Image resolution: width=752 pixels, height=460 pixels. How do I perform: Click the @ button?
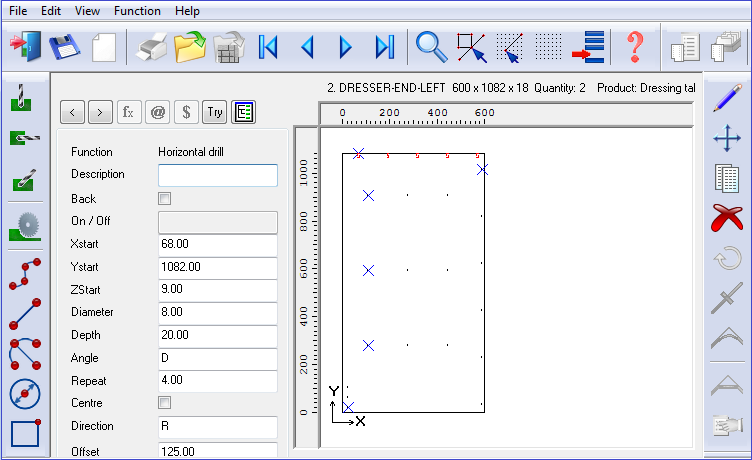coord(158,112)
